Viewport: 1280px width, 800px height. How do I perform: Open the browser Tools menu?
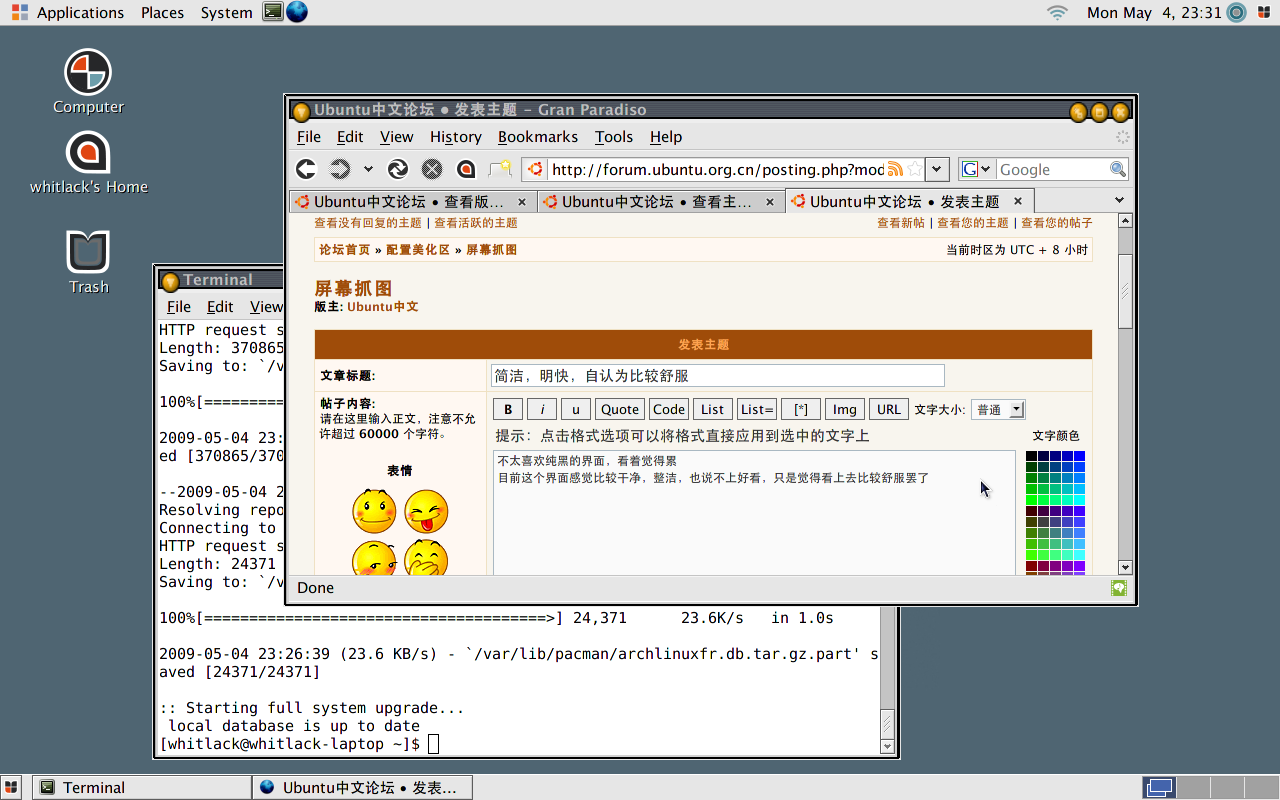tap(614, 137)
